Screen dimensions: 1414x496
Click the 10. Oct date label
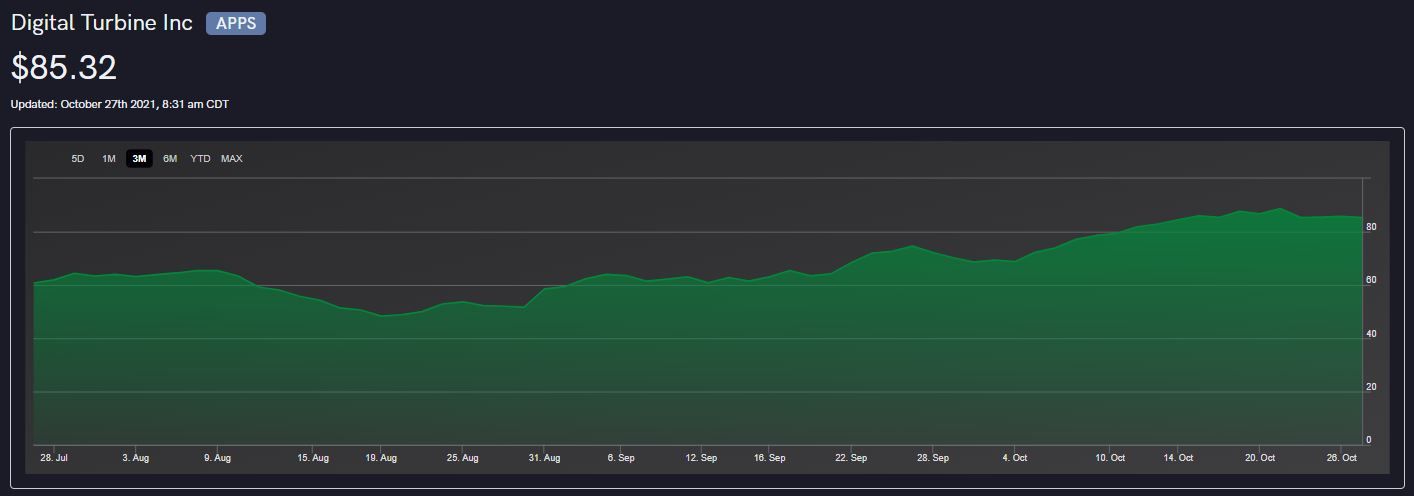tap(1110, 458)
